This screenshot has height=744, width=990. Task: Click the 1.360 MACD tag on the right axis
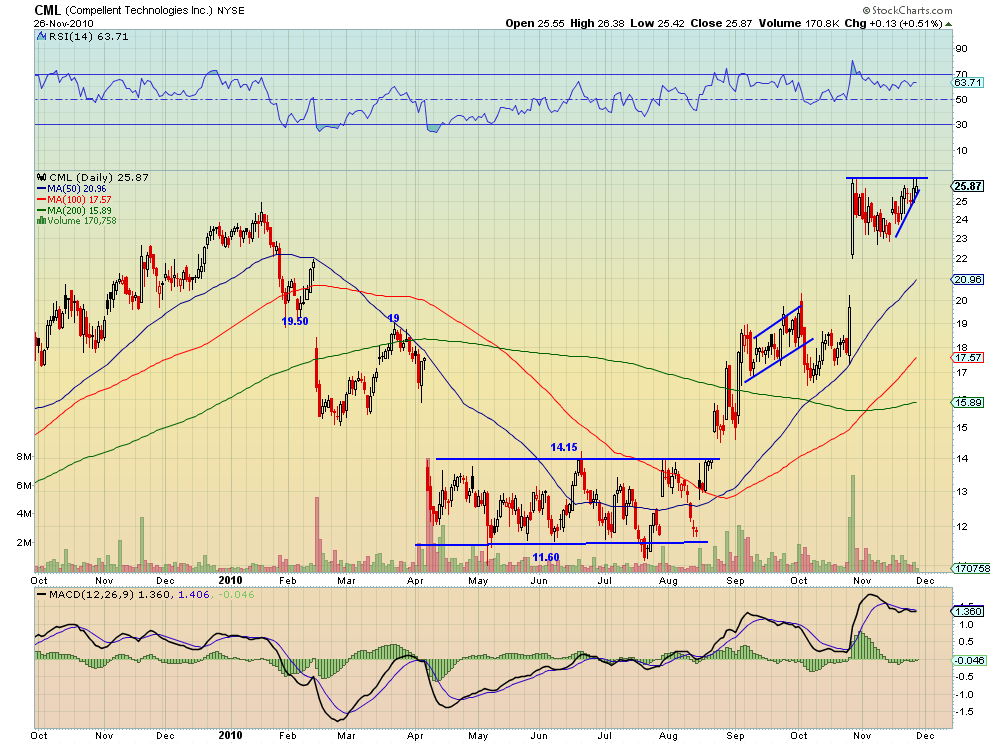968,611
